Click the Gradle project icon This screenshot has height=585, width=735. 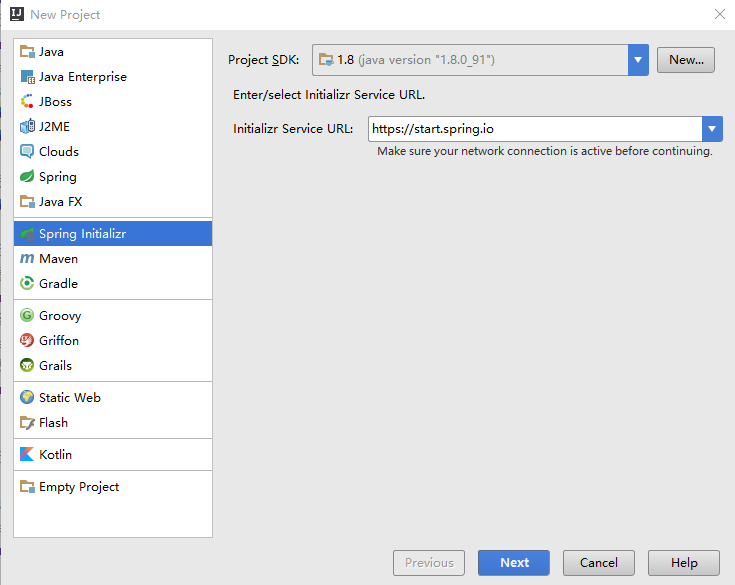click(x=27, y=284)
